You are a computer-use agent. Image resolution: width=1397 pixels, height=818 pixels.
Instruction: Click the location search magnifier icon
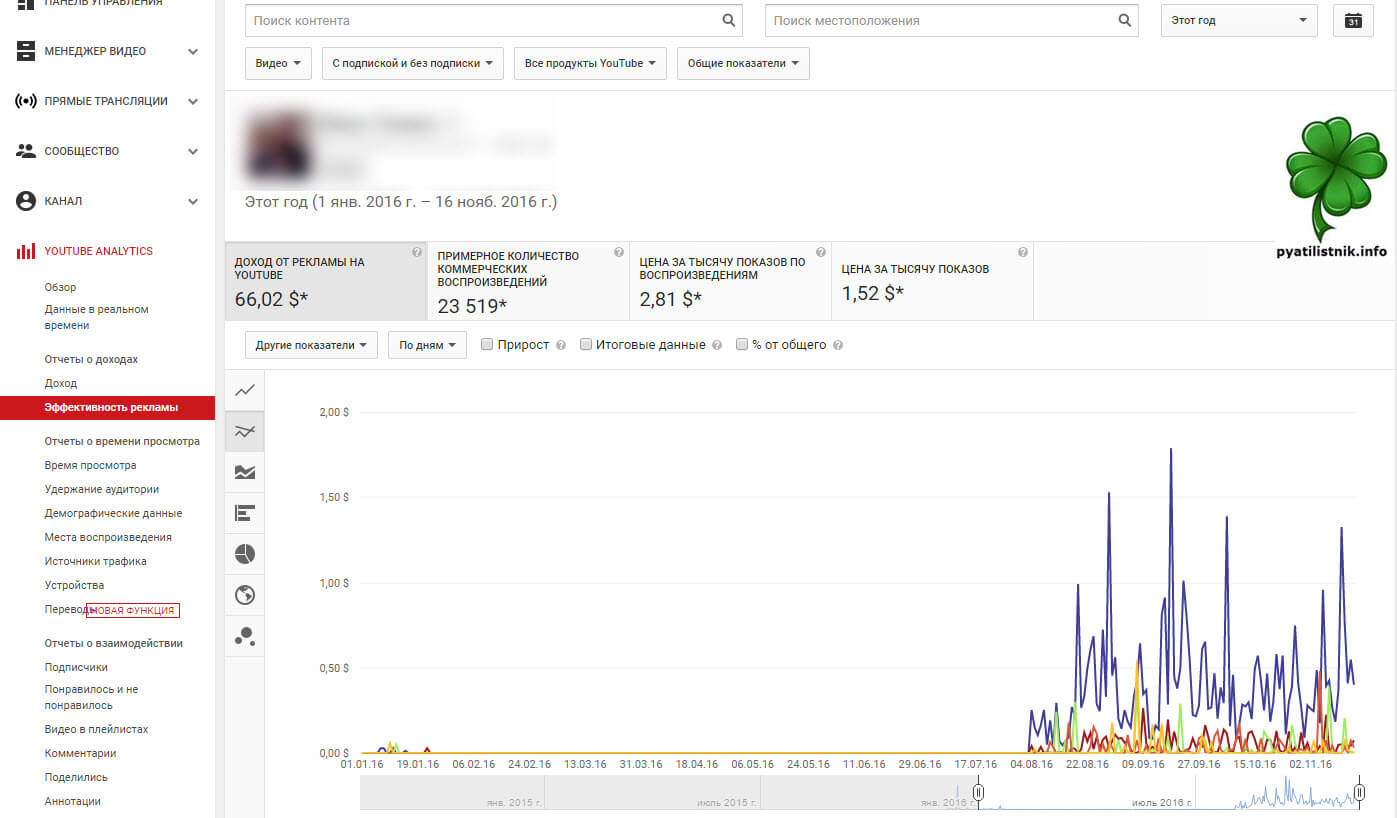[1125, 20]
